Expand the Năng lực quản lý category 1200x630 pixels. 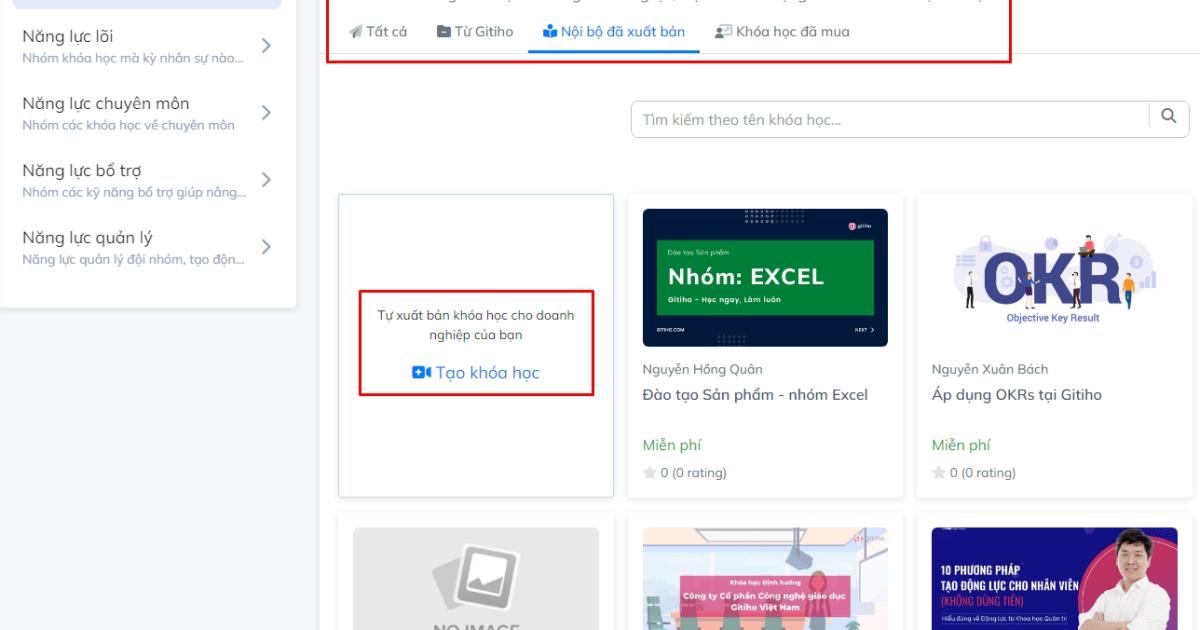pos(266,244)
